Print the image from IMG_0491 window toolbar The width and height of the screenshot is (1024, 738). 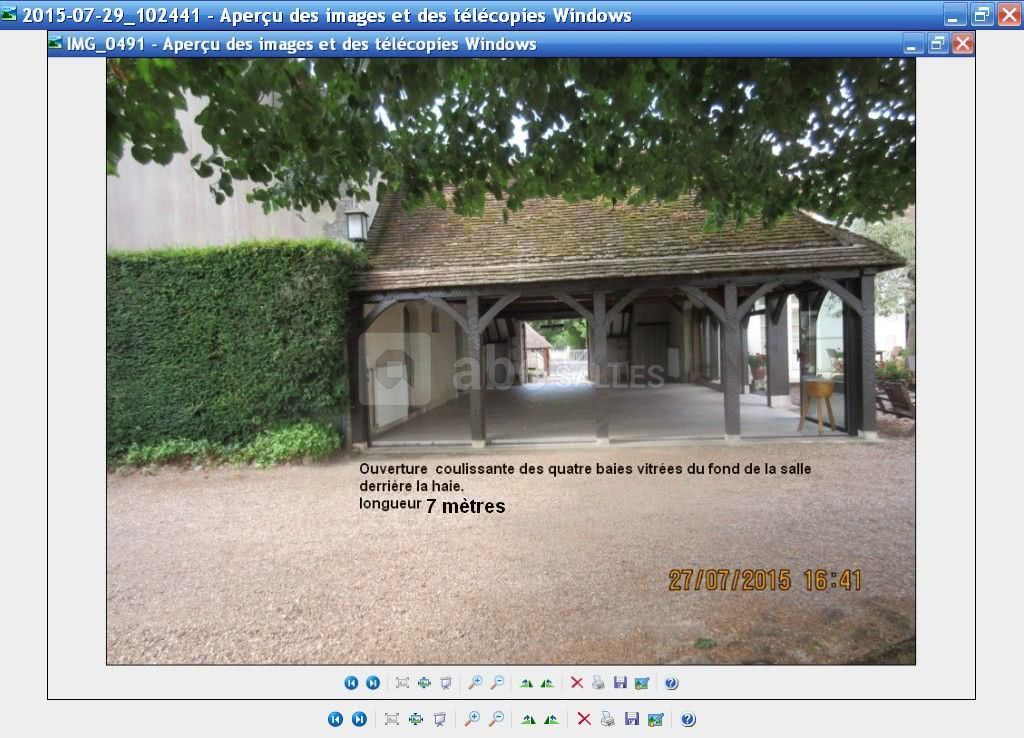point(598,683)
